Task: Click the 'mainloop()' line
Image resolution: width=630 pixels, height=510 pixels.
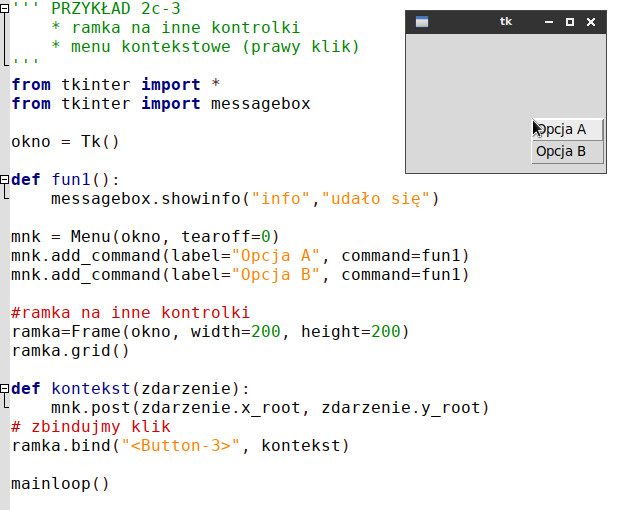Action: click(x=60, y=483)
